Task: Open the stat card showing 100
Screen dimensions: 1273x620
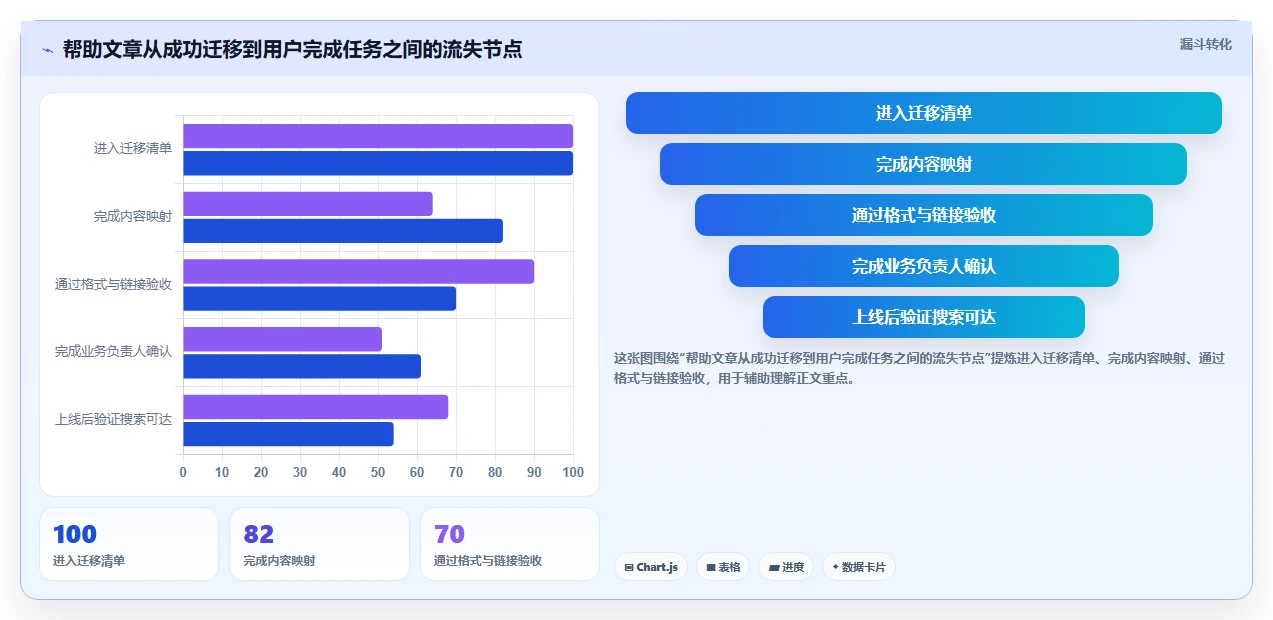Action: click(x=129, y=544)
